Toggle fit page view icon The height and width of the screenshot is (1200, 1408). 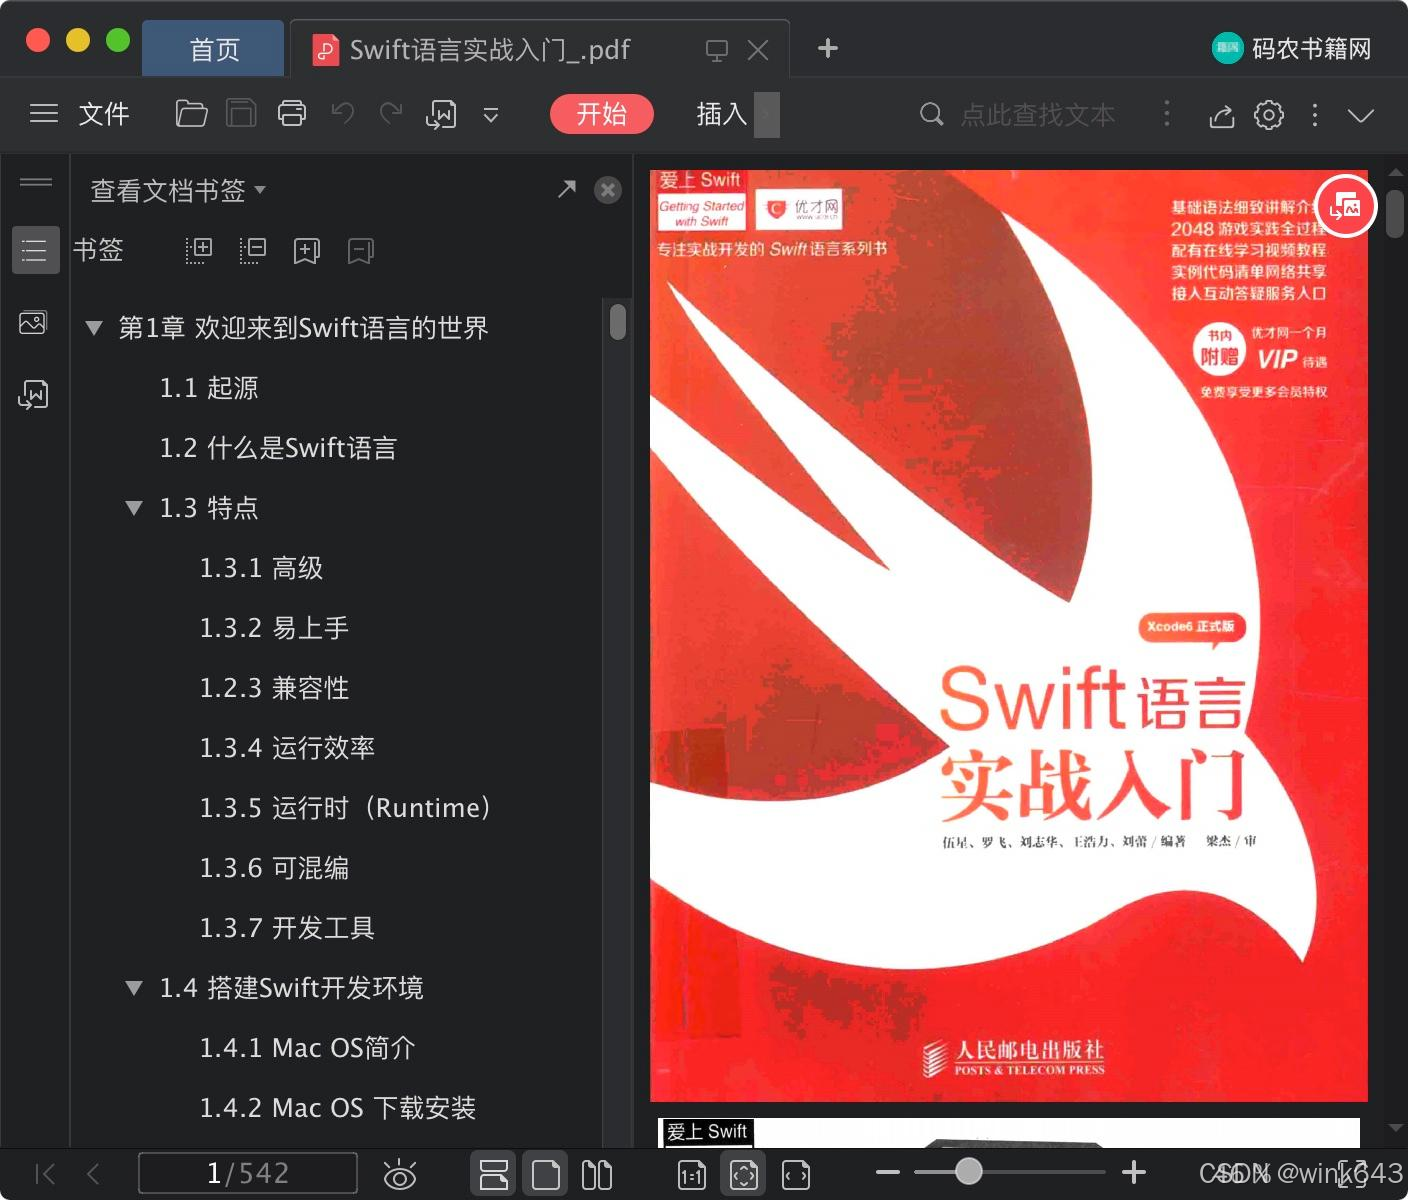point(744,1174)
